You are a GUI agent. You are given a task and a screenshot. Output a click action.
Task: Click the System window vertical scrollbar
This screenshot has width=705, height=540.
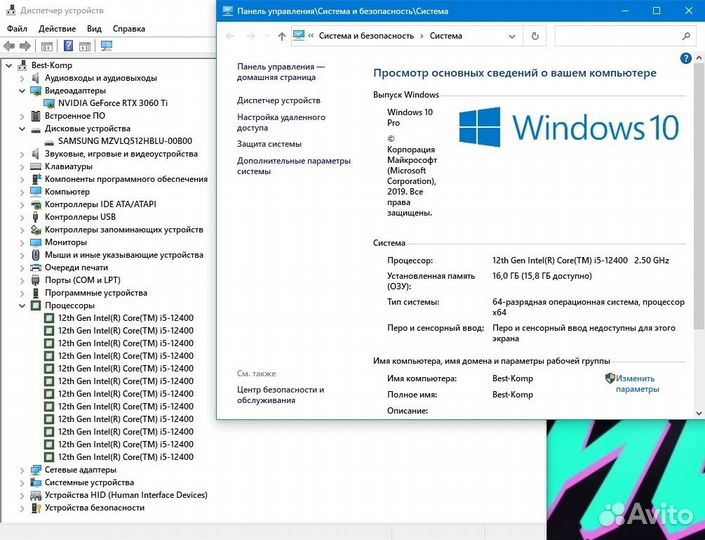coord(699,196)
